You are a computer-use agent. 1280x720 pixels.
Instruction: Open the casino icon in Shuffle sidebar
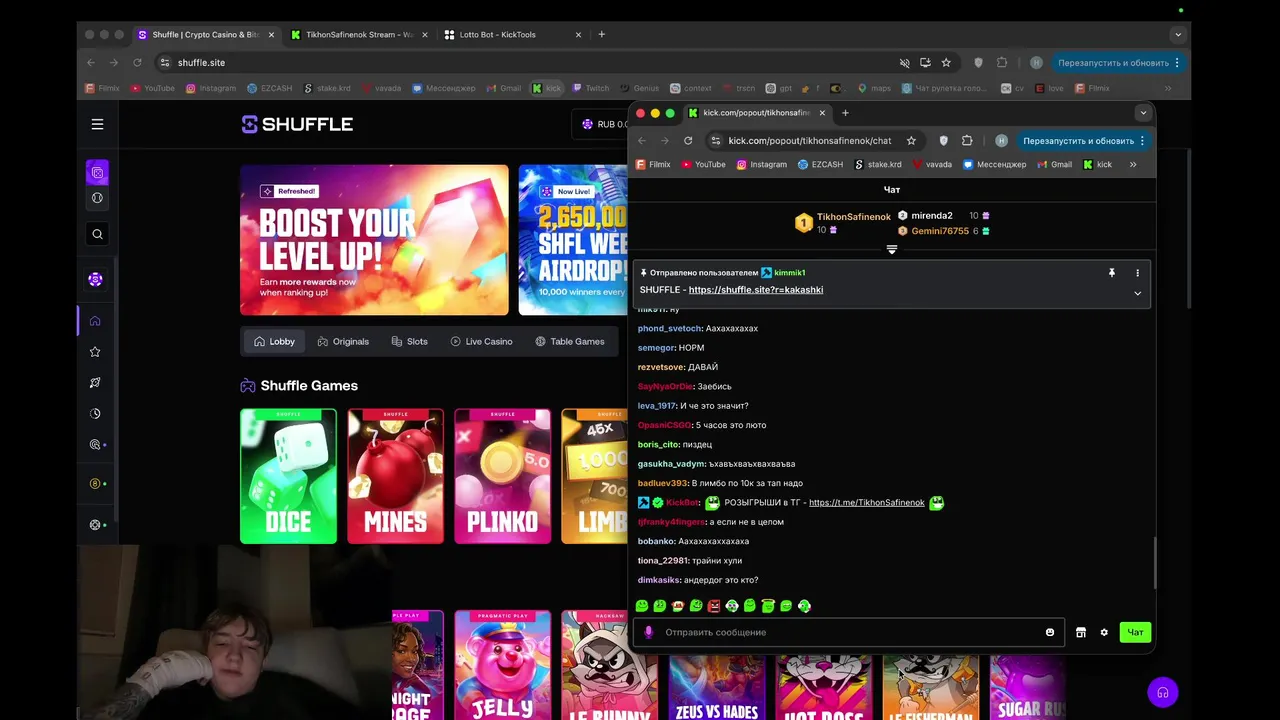[x=97, y=172]
